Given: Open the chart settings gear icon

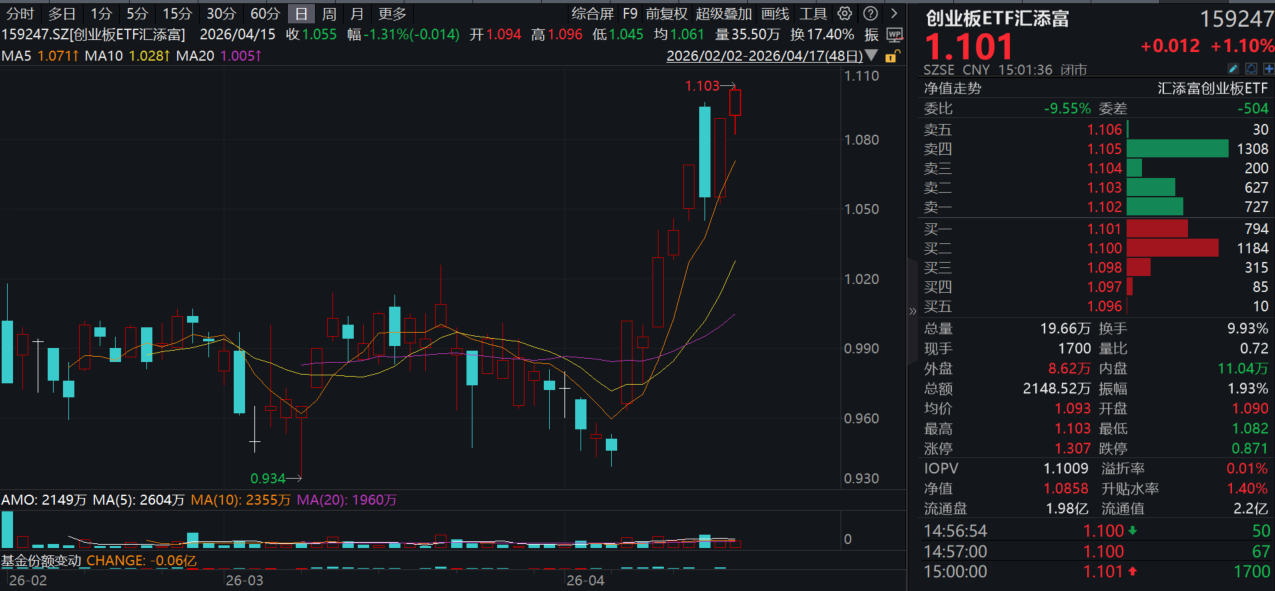Looking at the screenshot, I should pos(844,13).
